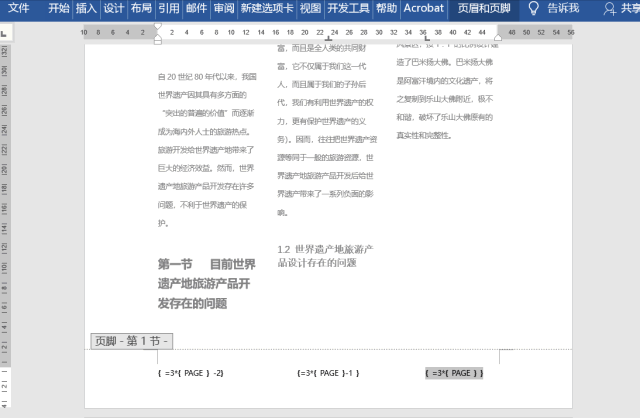Click the highlighted field { =3*{ PAGE } }
This screenshot has width=640, height=418.
(x=454, y=373)
